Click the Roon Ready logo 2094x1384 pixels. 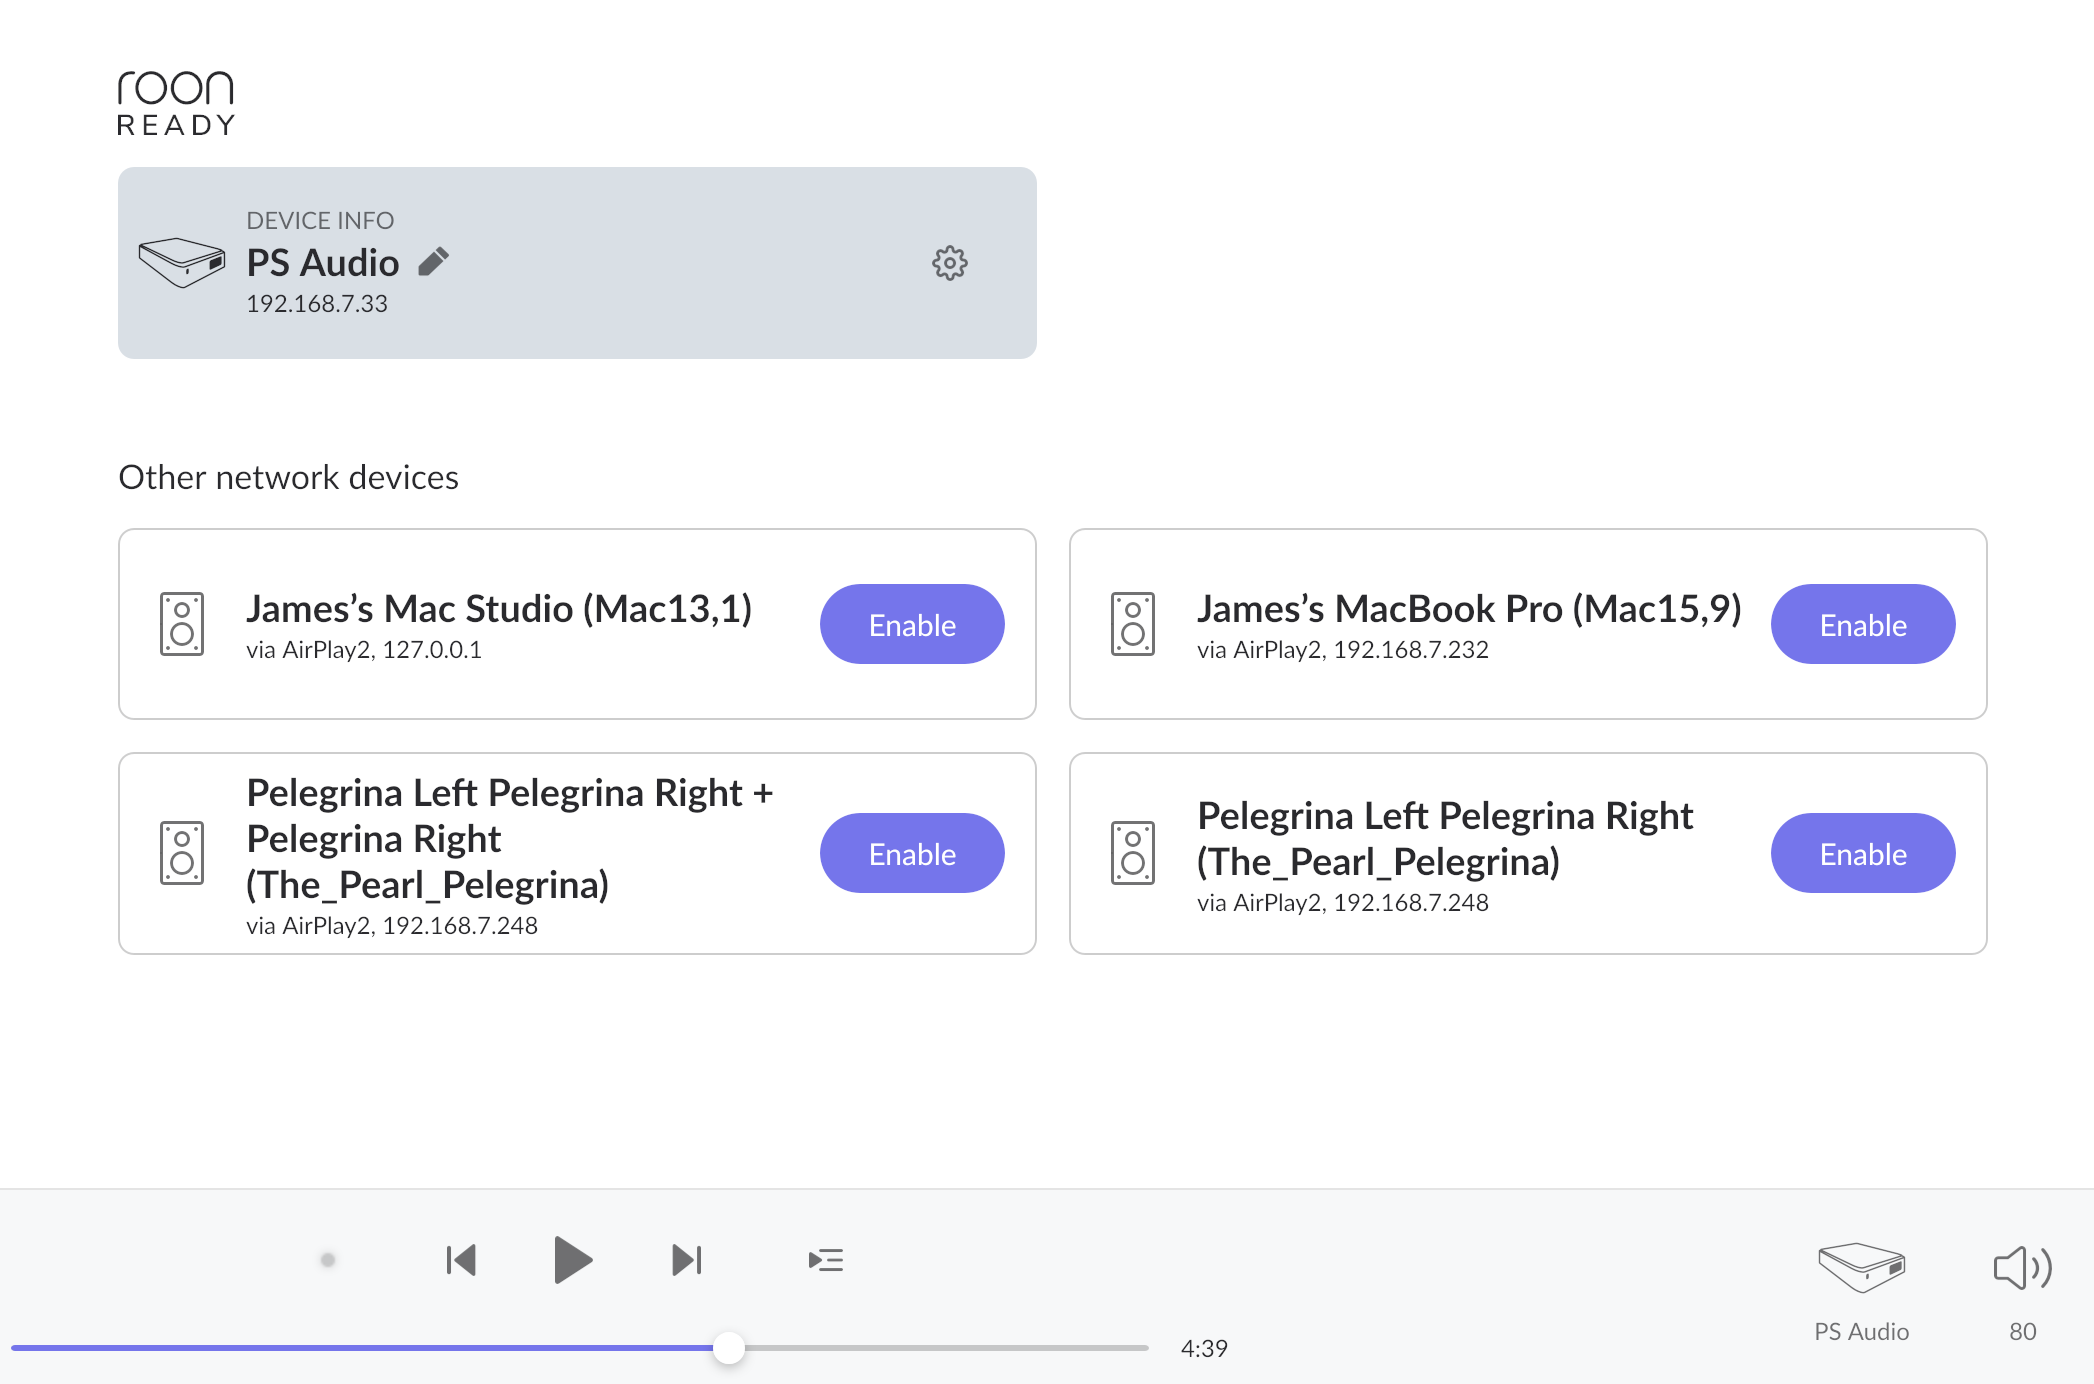pyautogui.click(x=175, y=103)
